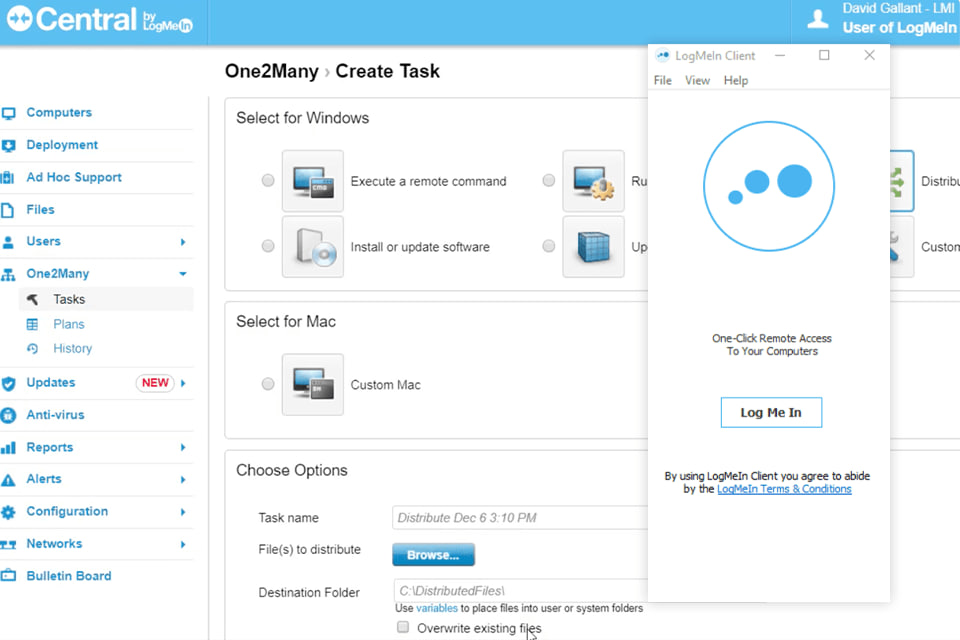Expand the Reports submenu arrow
This screenshot has height=640, width=960.
182,448
